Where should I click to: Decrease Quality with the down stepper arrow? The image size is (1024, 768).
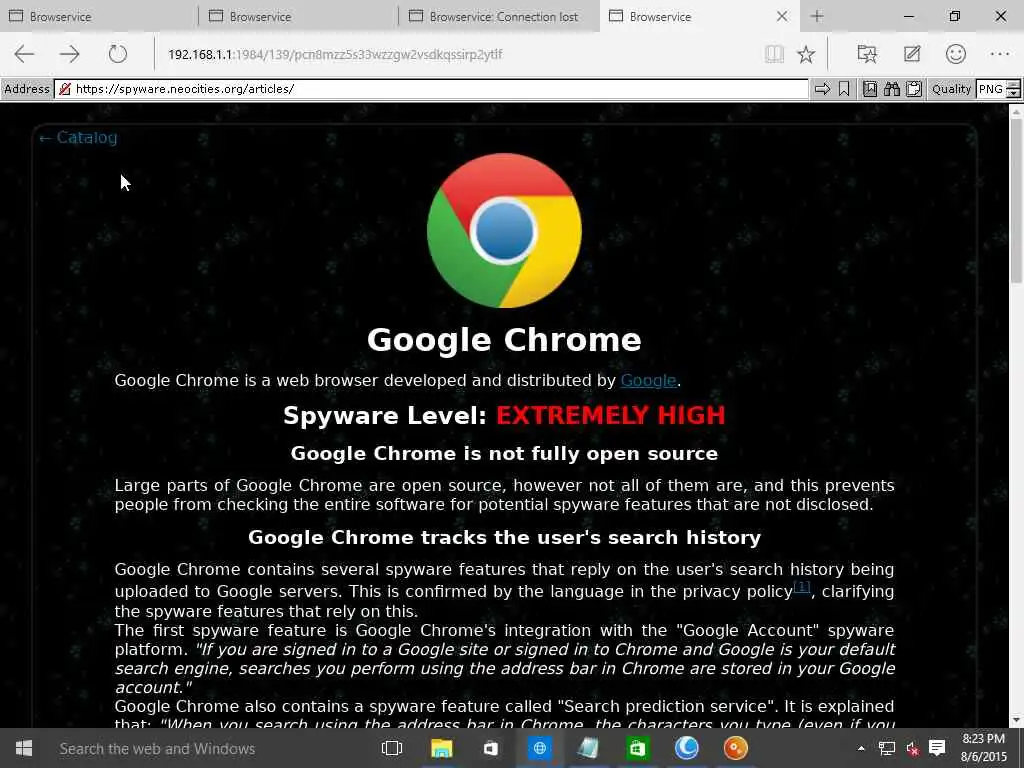click(1014, 93)
